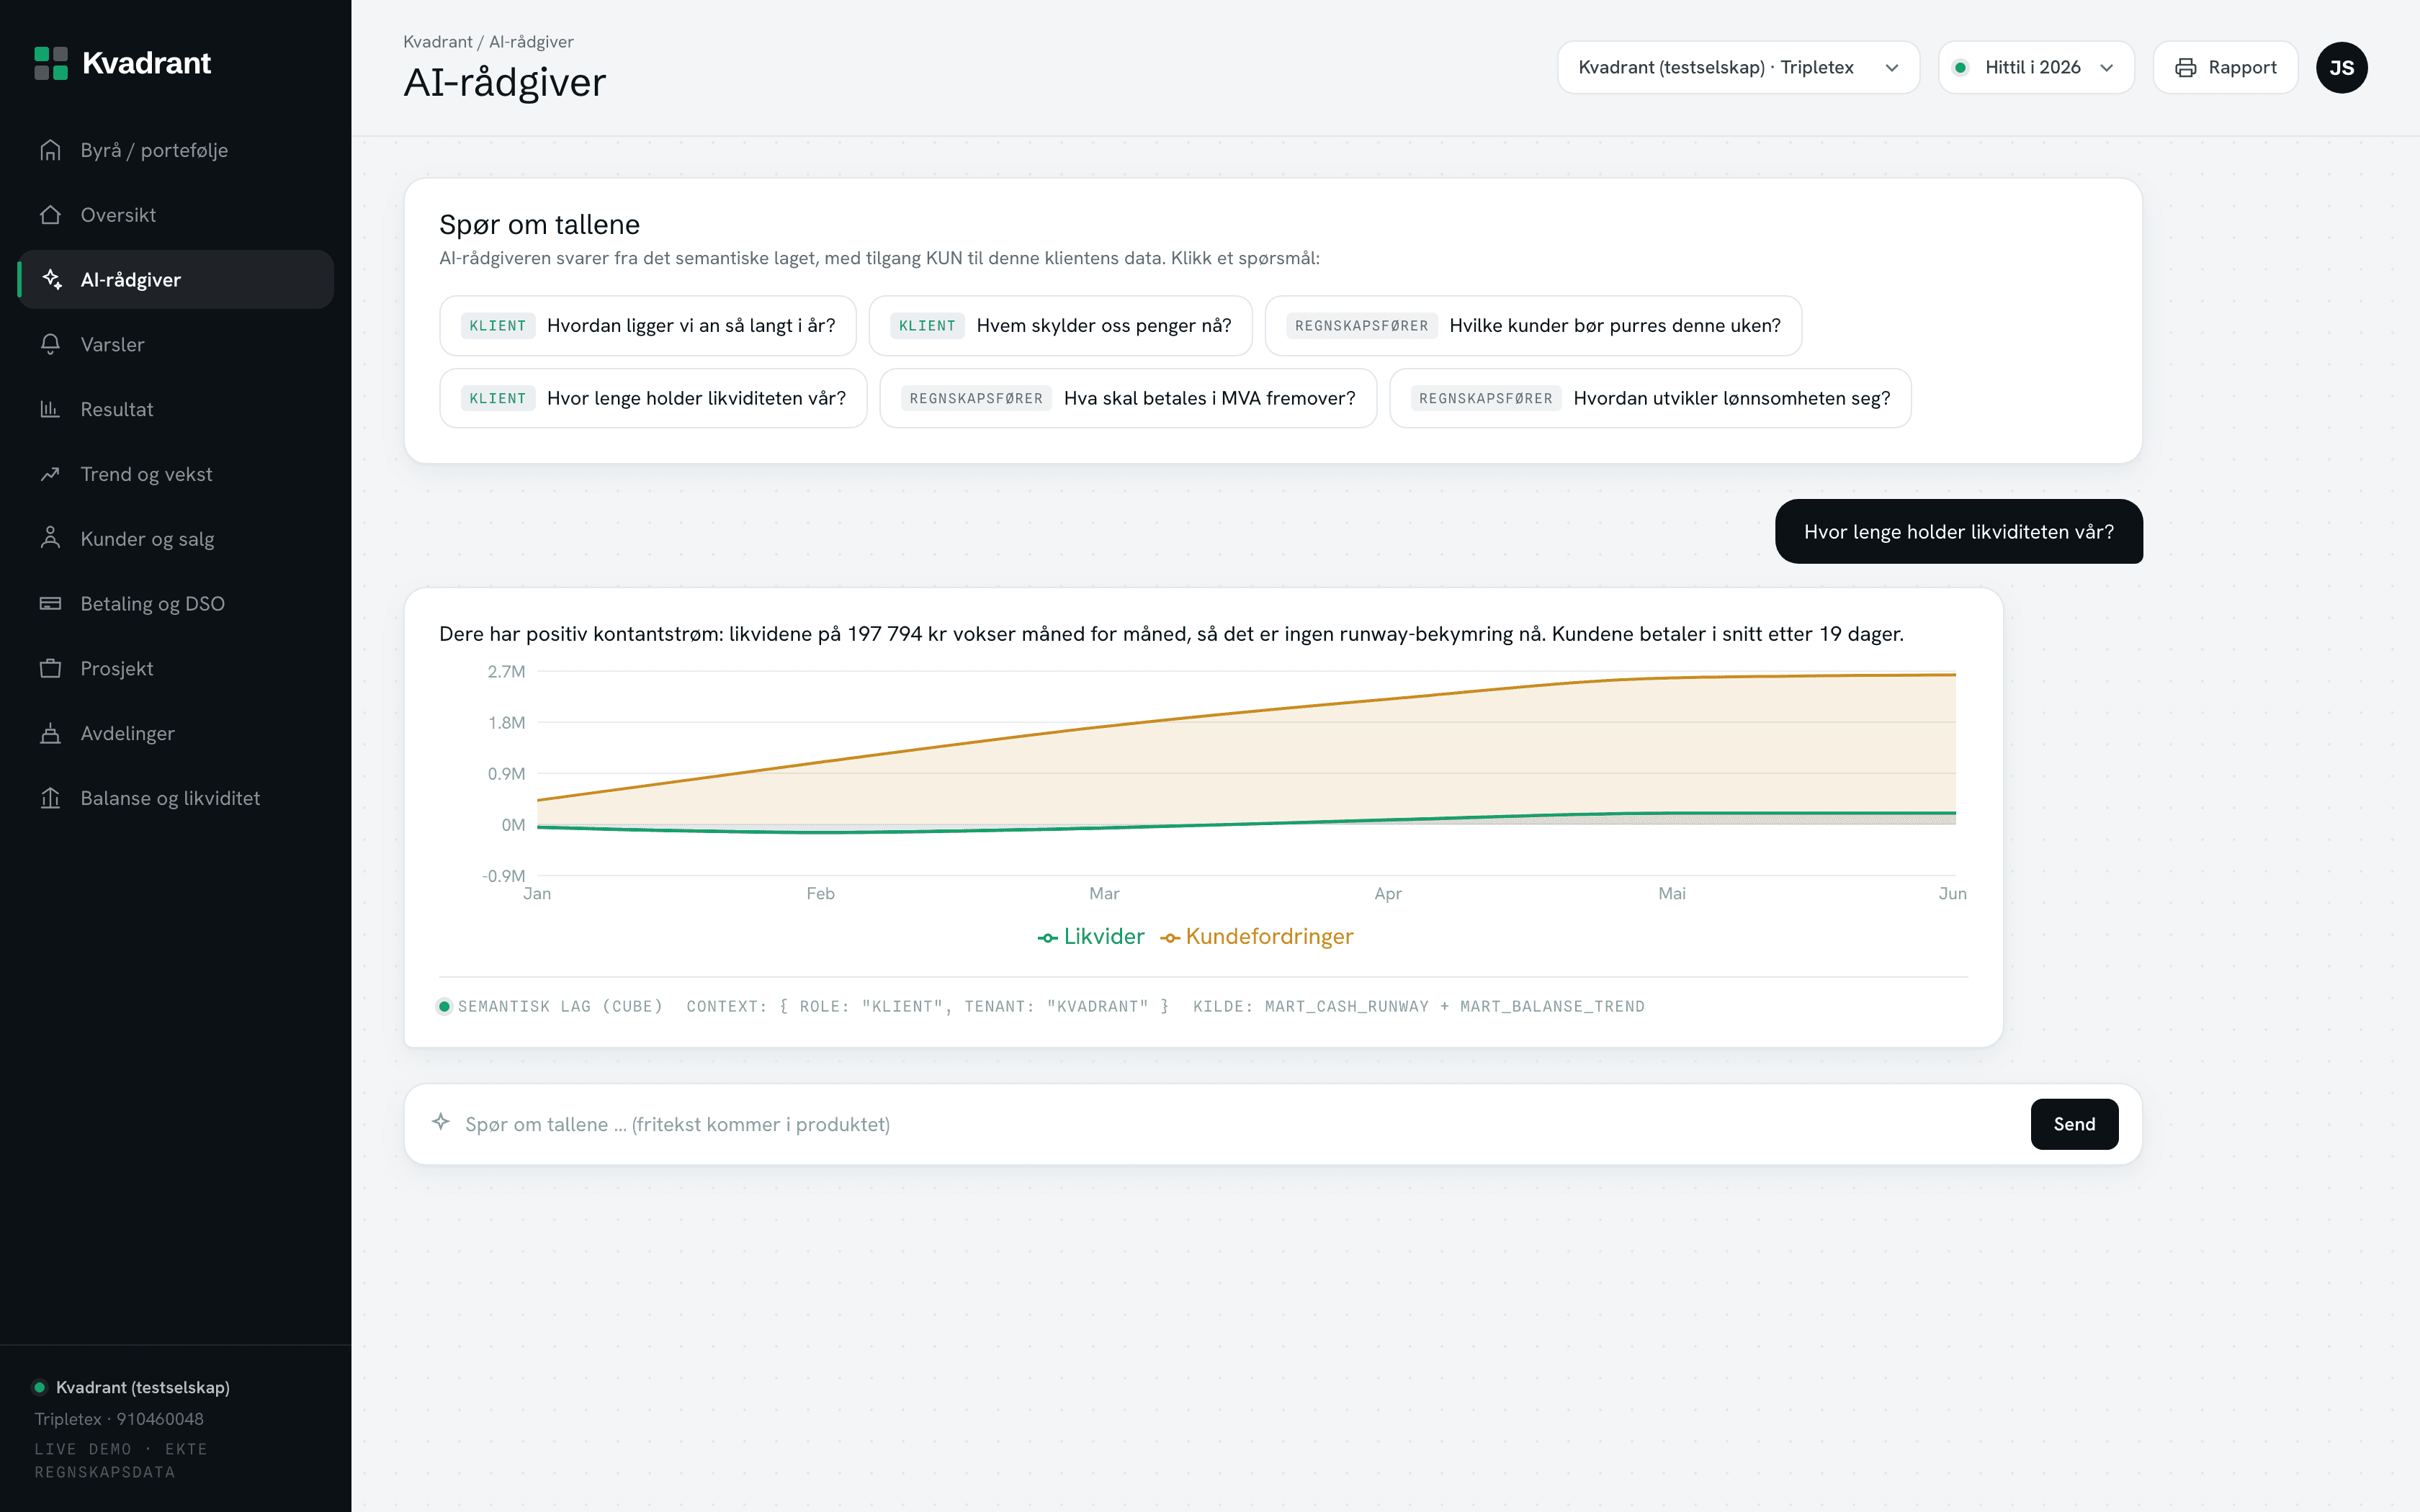The height and width of the screenshot is (1512, 2420).
Task: Toggle the Kundefordringer legend series
Action: coord(1257,937)
